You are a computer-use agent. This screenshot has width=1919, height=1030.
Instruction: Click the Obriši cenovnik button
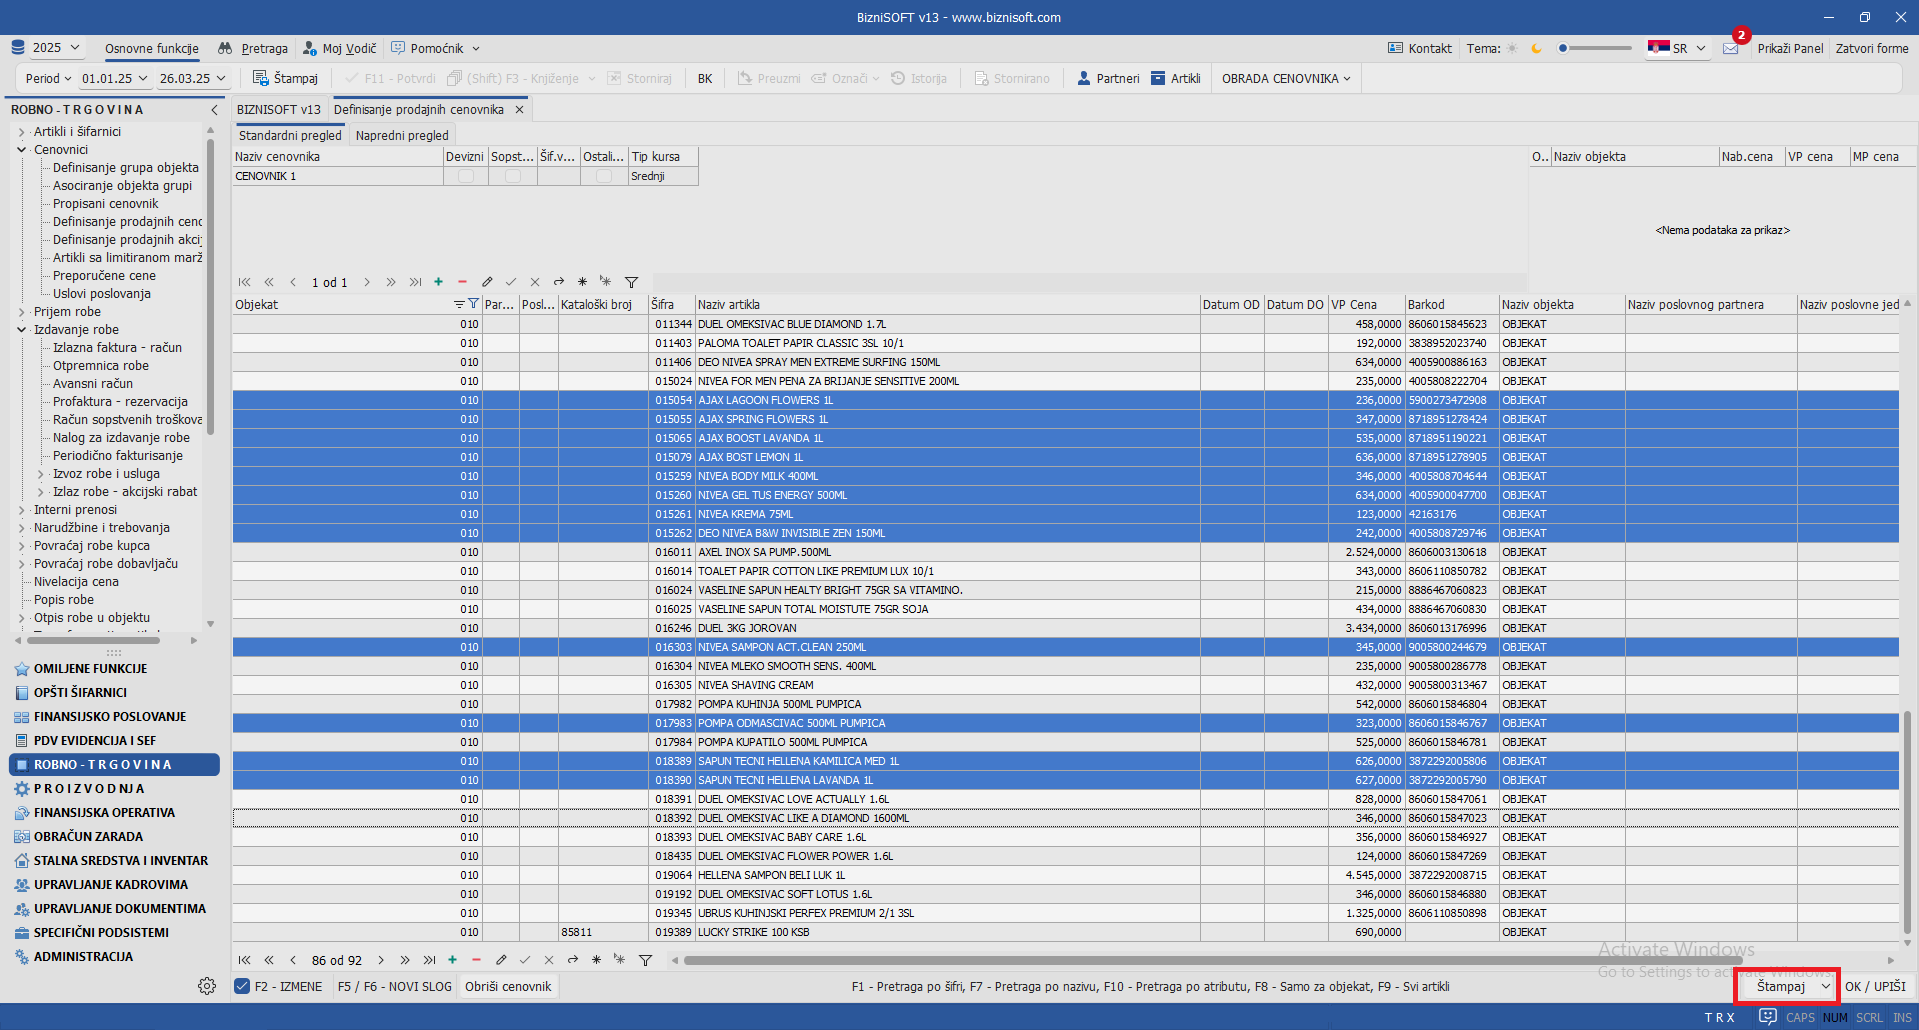coord(508,986)
